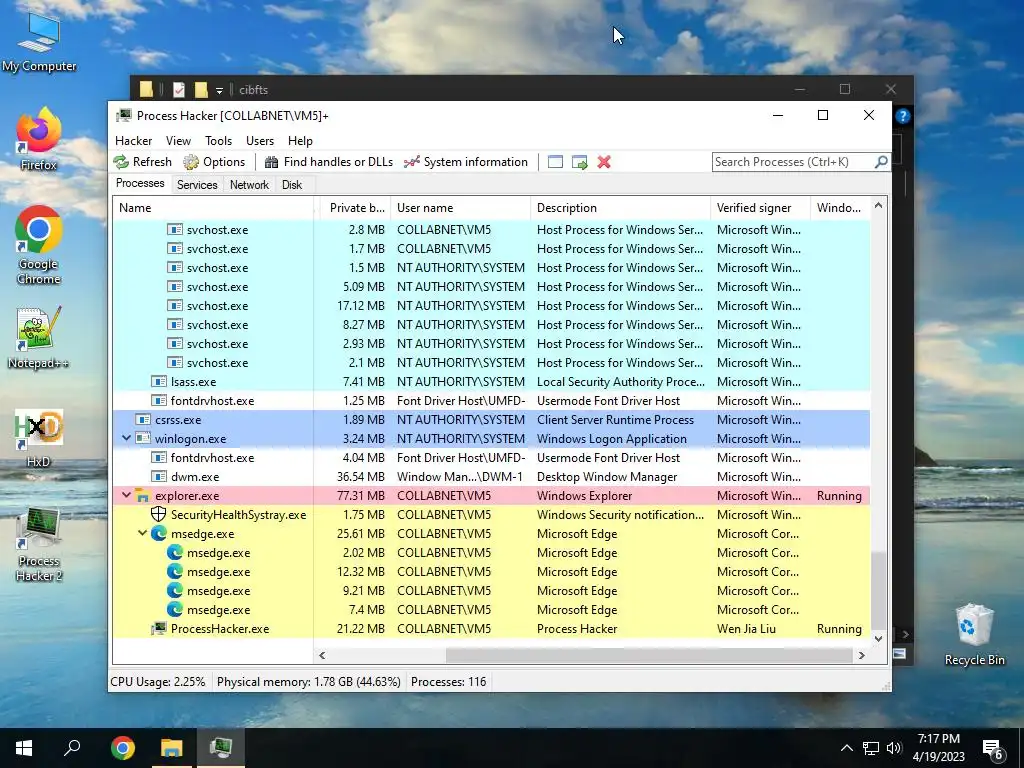
Task: Switch to the Services tab
Action: click(x=197, y=185)
